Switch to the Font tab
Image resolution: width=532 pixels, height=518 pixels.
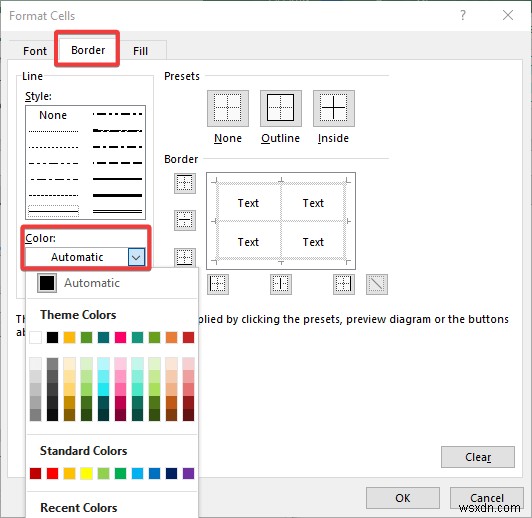[x=35, y=51]
